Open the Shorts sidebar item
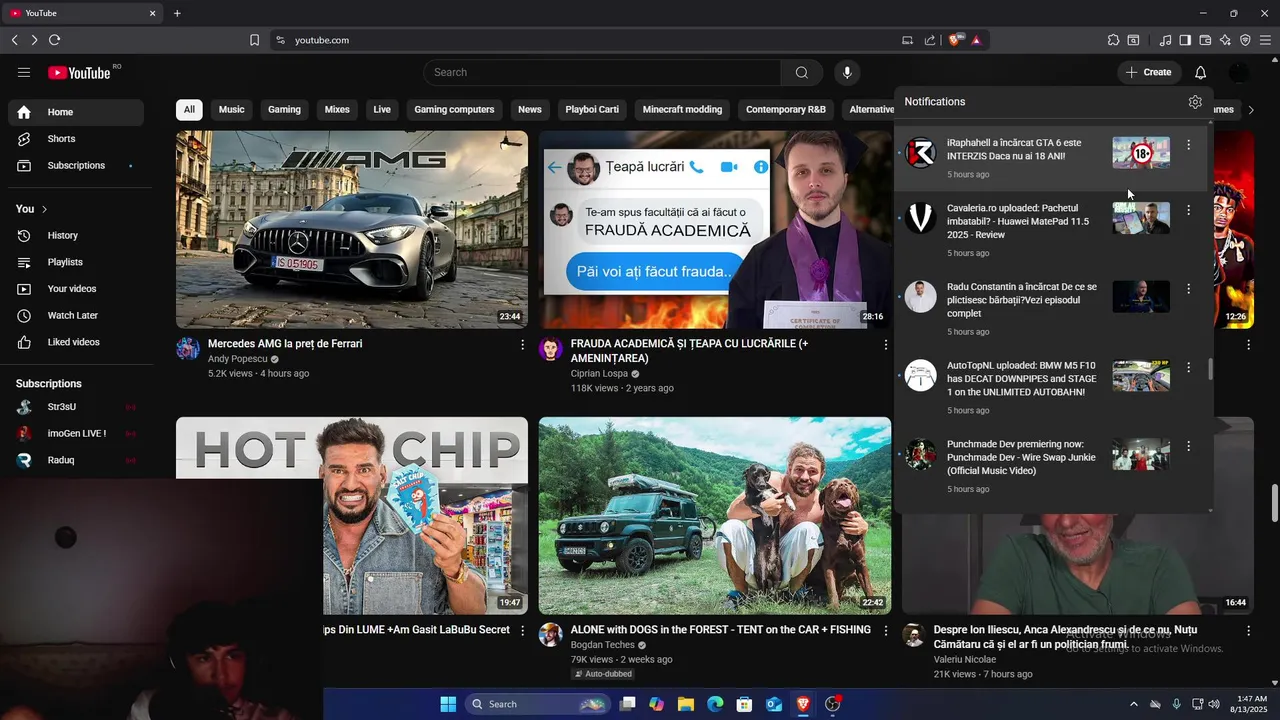Viewport: 1280px width, 720px height. click(76, 139)
